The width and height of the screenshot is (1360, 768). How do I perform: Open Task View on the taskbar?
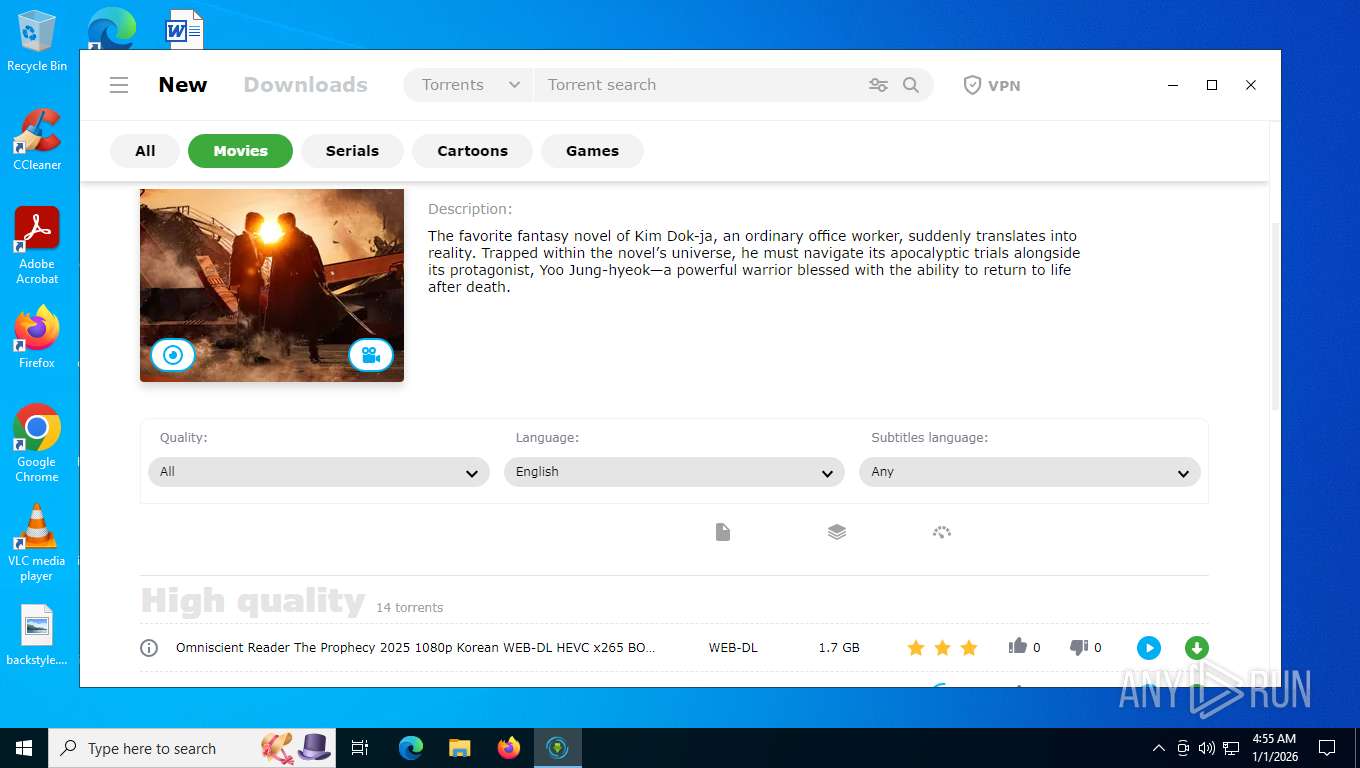pyautogui.click(x=360, y=748)
